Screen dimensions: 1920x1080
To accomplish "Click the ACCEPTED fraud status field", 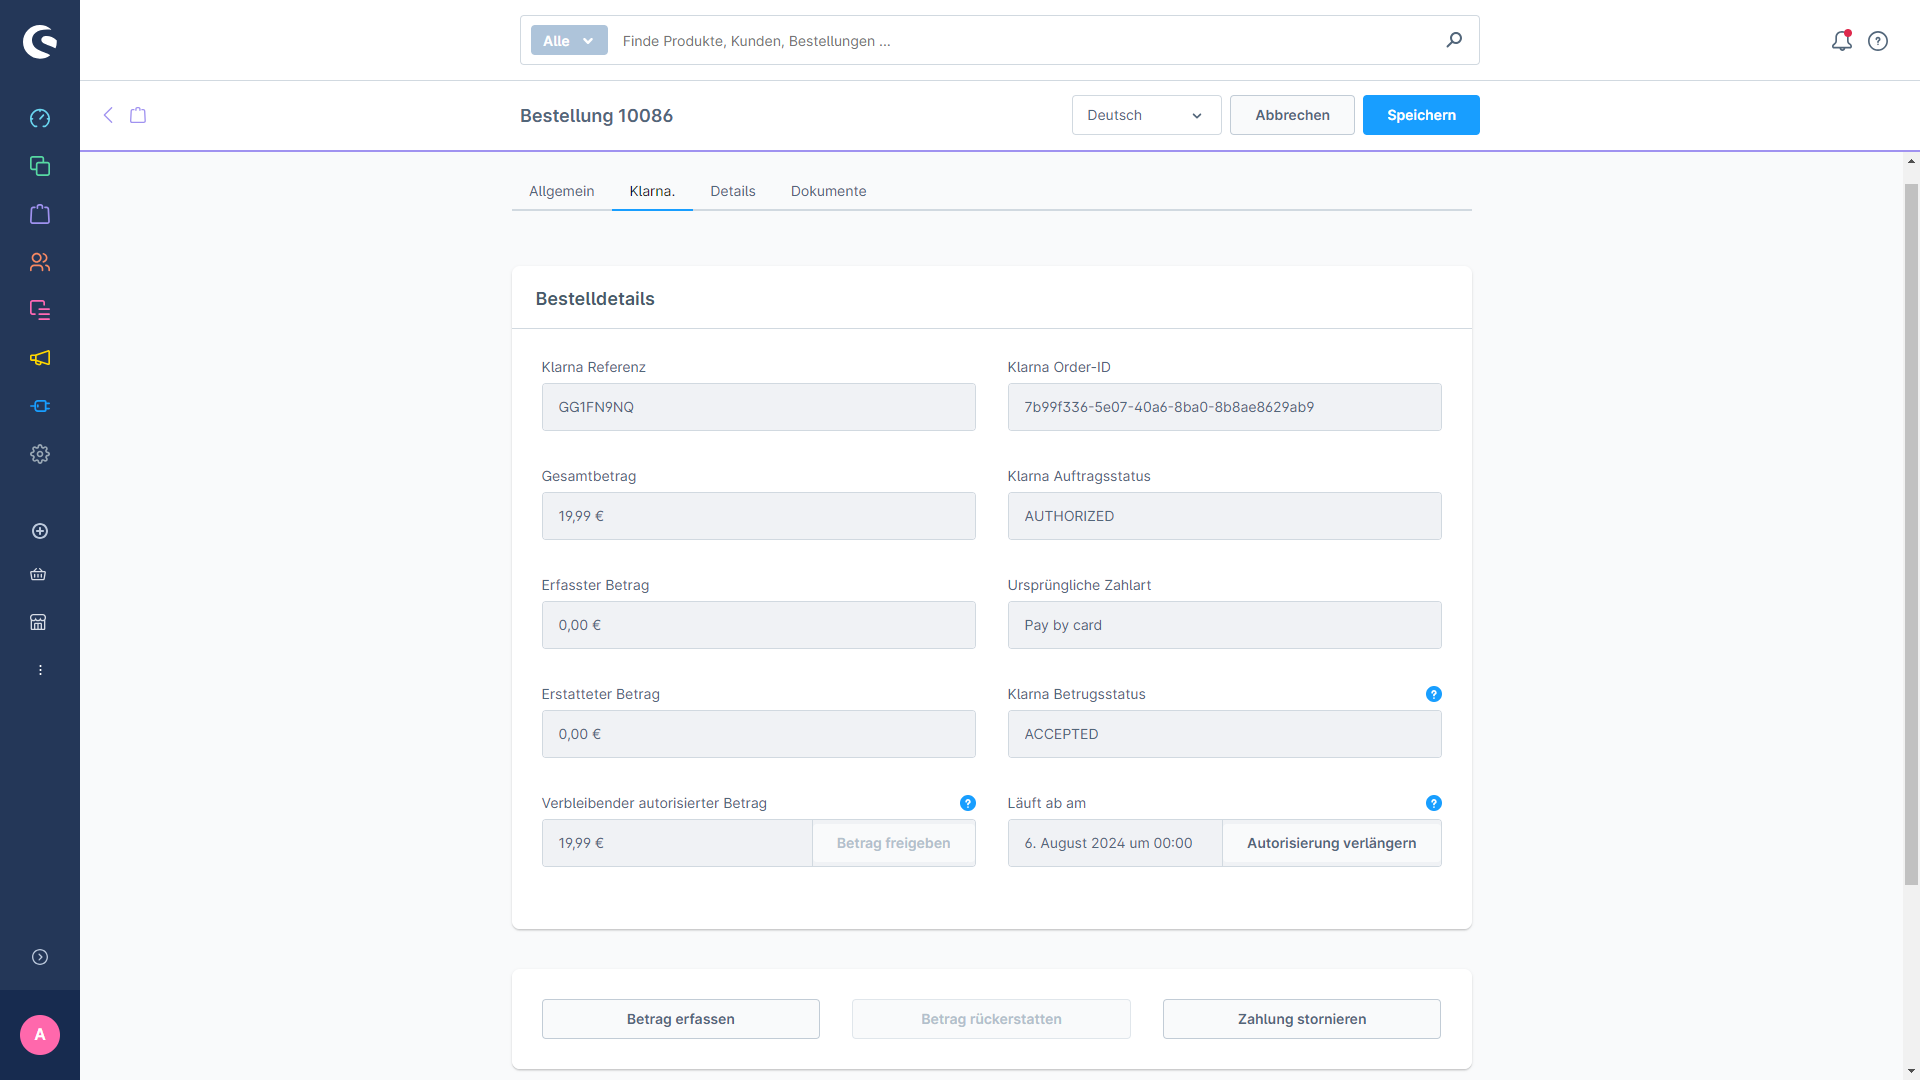I will (1224, 734).
